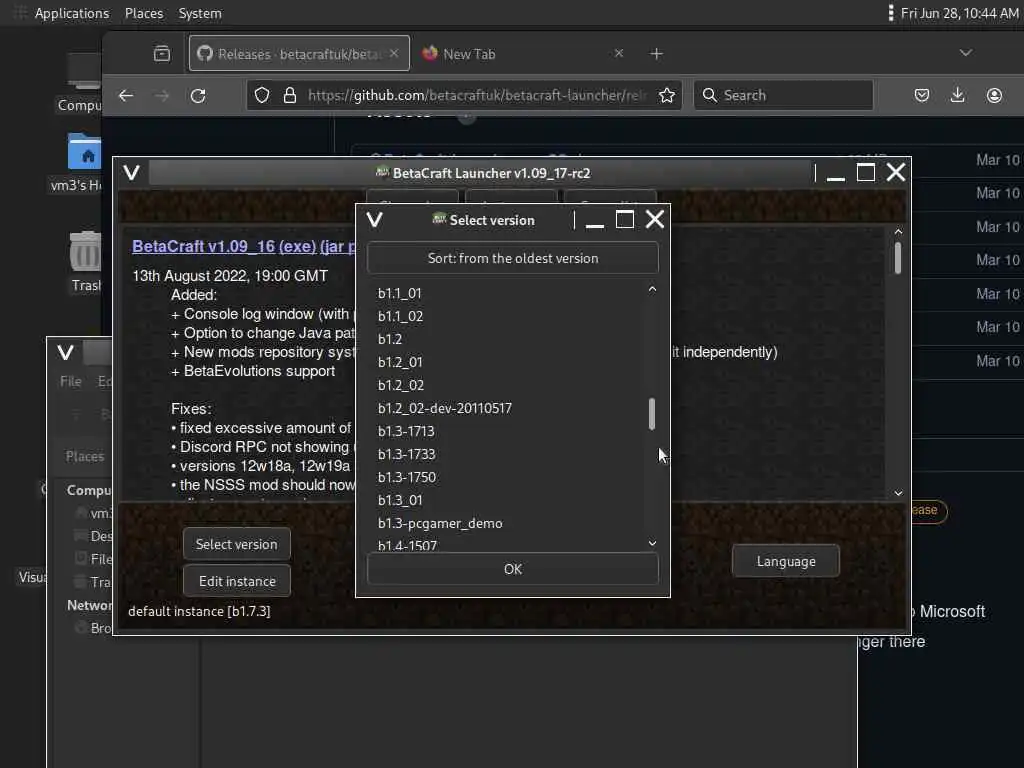Click the date and time clock
This screenshot has width=1024, height=768.
959,13
